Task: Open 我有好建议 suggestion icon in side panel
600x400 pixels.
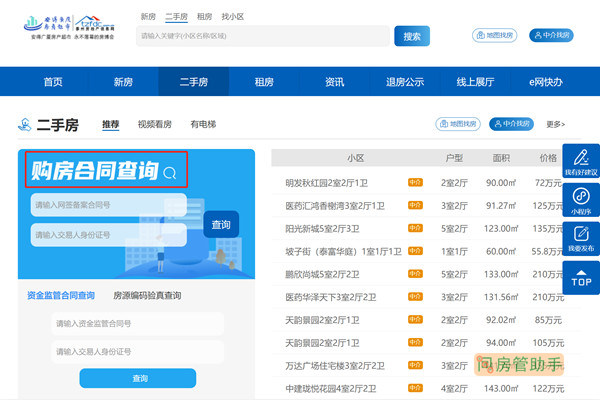Action: [x=581, y=161]
